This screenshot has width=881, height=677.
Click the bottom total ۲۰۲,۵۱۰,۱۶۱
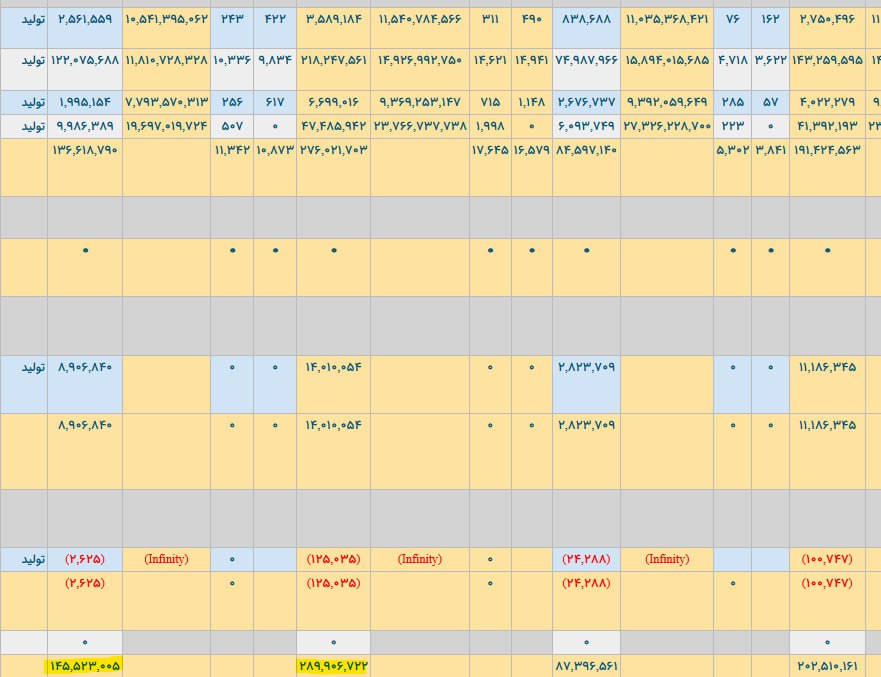(827, 665)
